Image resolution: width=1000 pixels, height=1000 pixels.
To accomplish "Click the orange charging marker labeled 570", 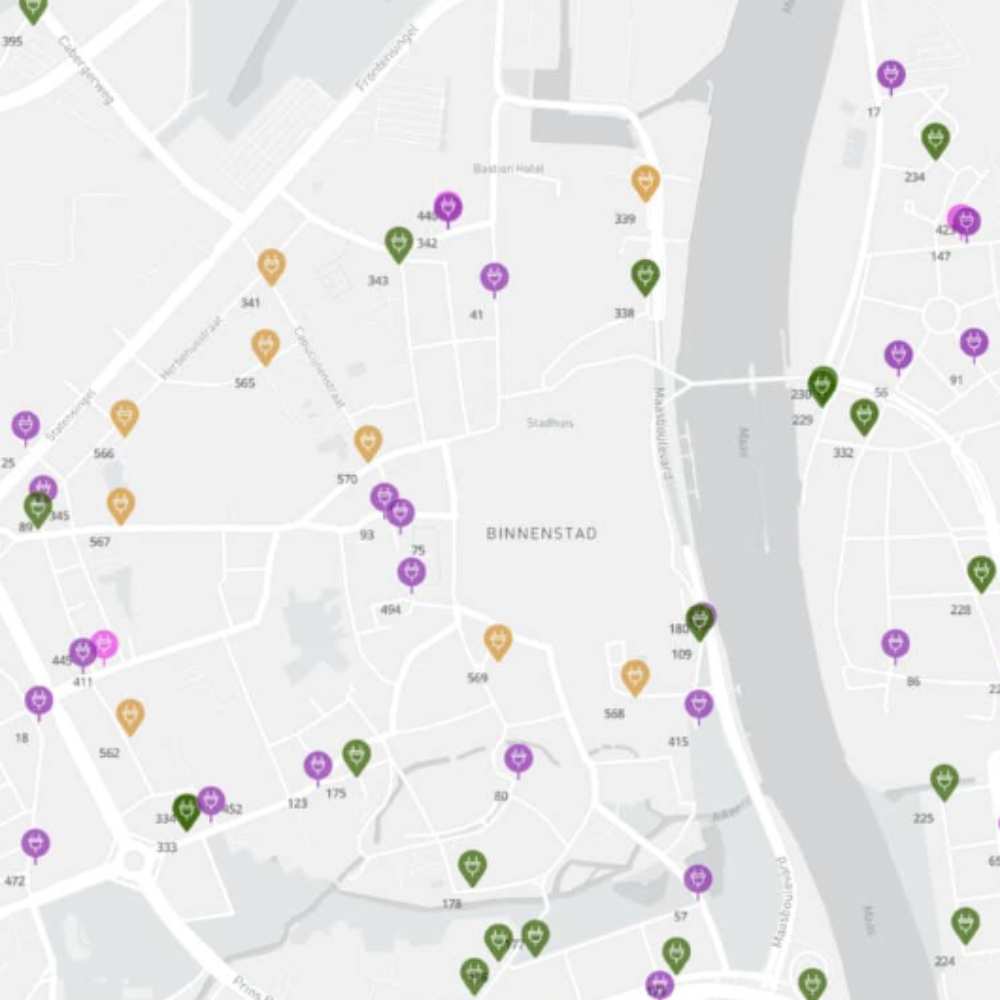I will click(x=368, y=442).
